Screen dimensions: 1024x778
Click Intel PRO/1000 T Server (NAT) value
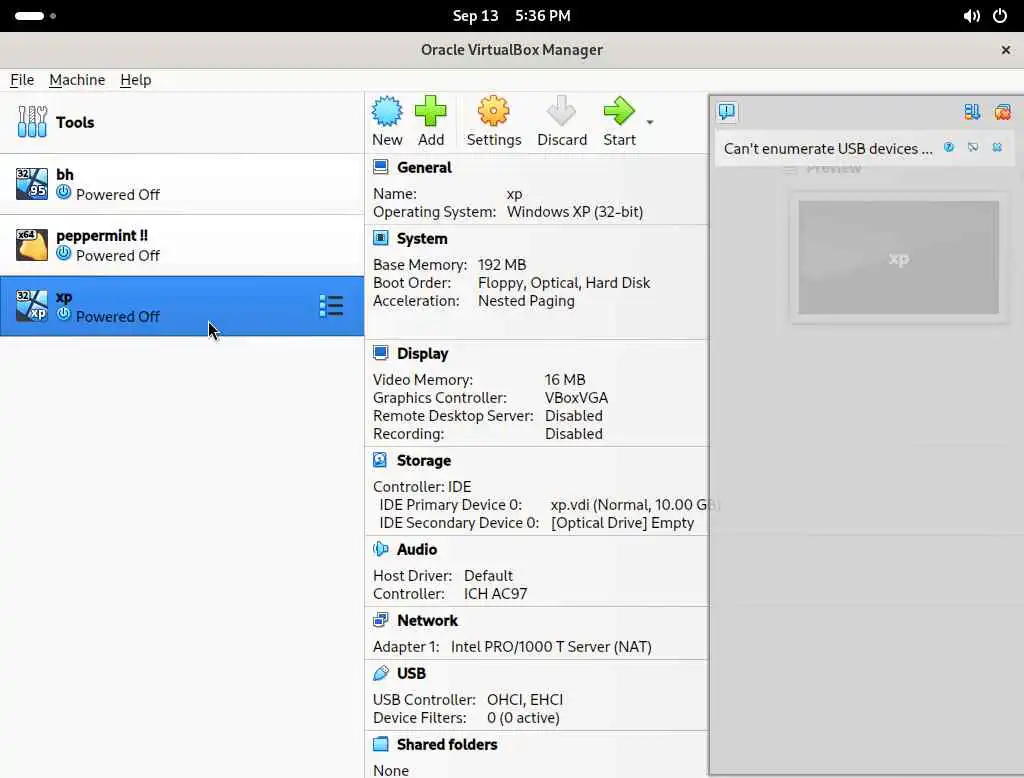[x=551, y=647]
